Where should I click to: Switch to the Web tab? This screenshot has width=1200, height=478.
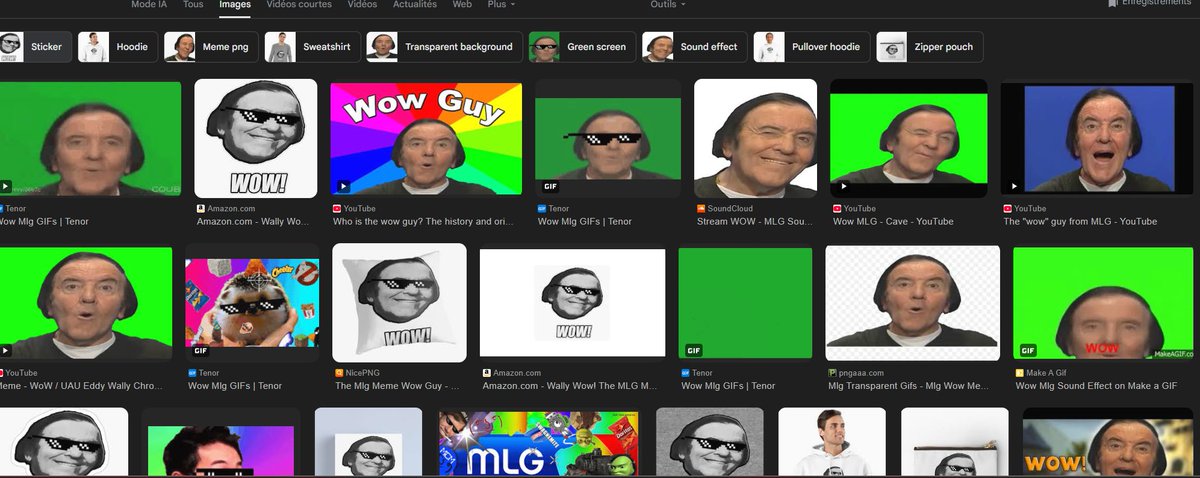[x=462, y=4]
